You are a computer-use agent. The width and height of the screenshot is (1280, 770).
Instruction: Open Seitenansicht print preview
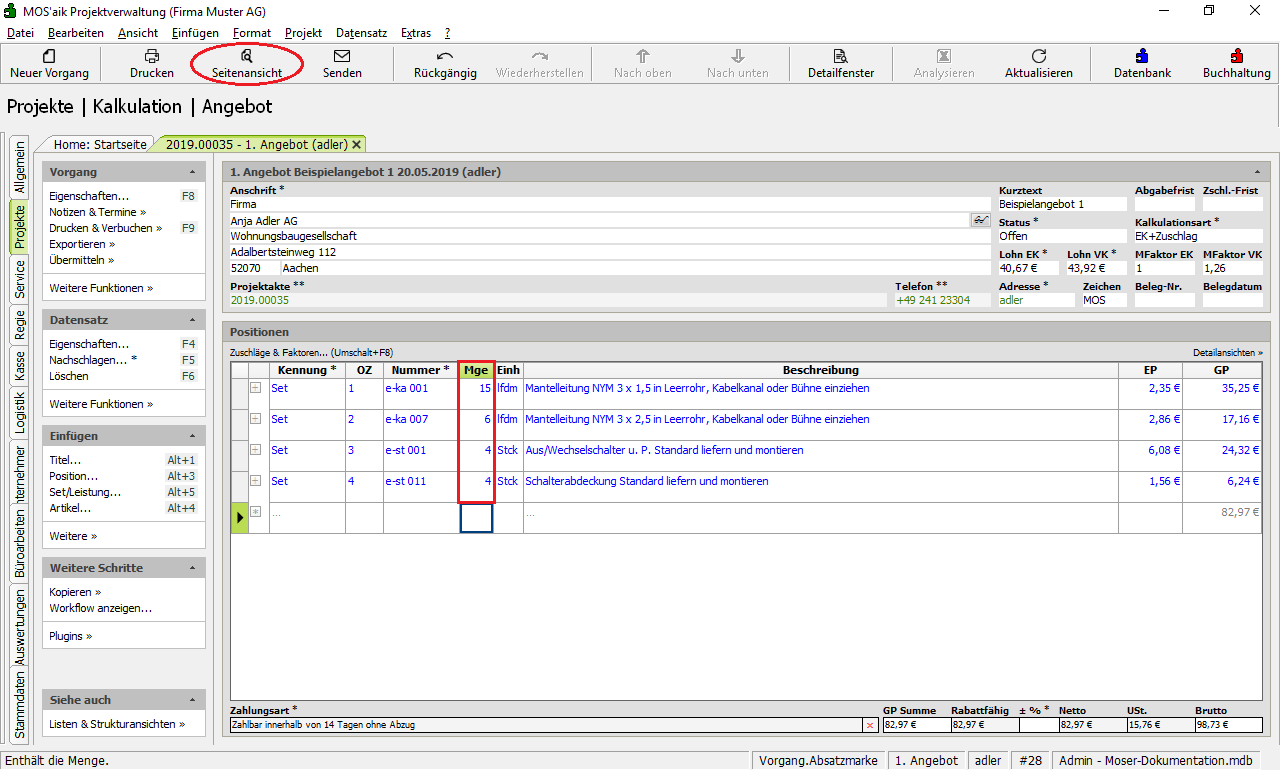point(246,57)
